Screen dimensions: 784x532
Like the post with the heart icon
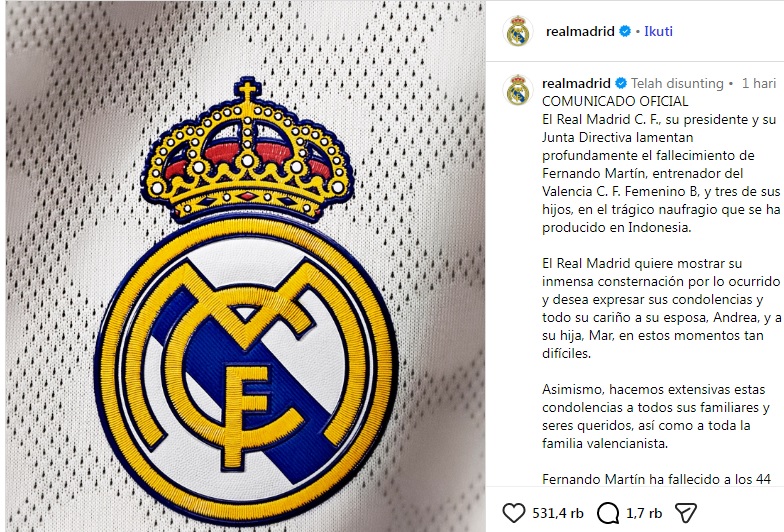point(514,513)
